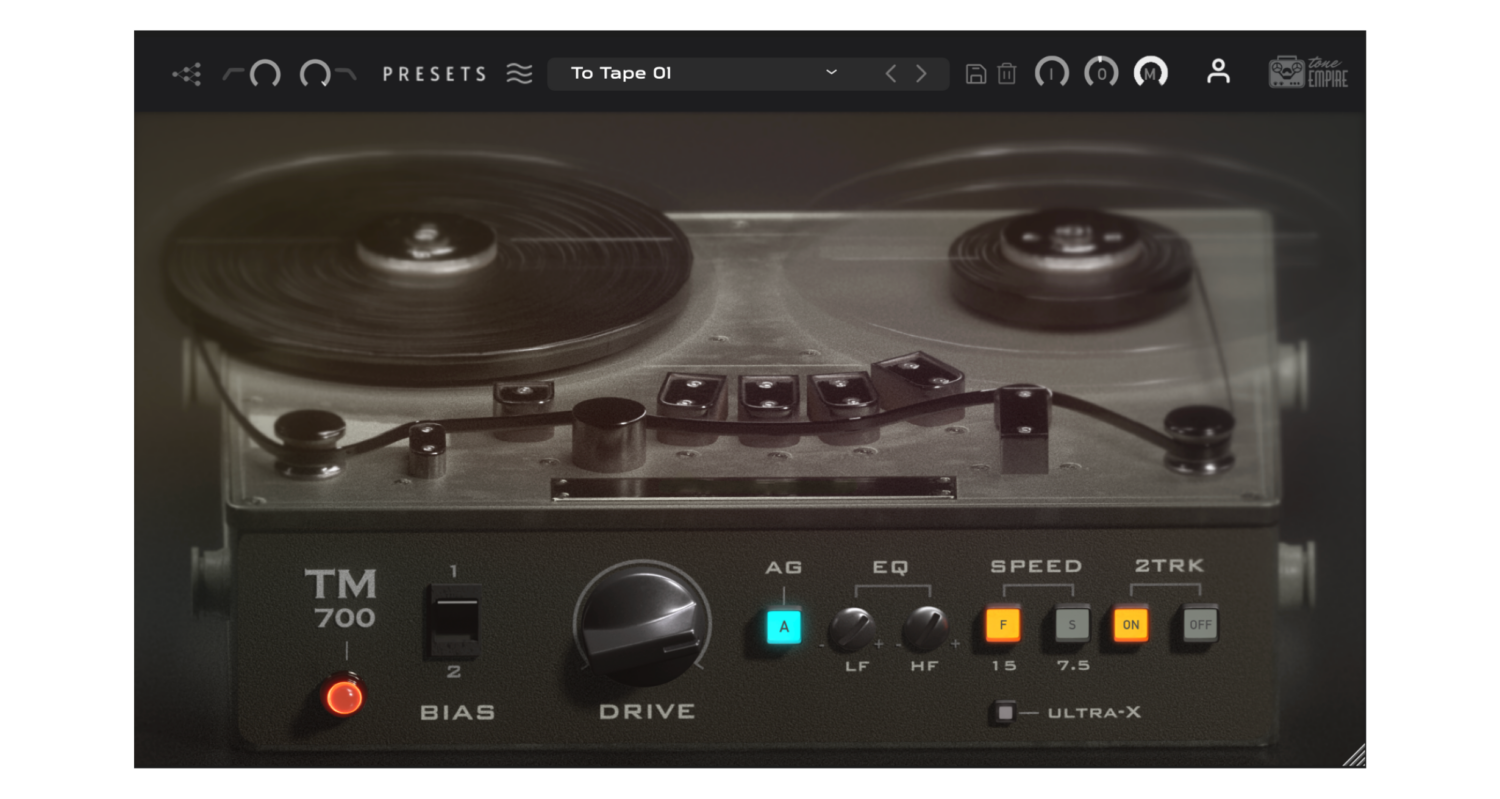1500x799 pixels.
Task: Click the Input level knob icon in the toolbar
Action: [x=1052, y=73]
